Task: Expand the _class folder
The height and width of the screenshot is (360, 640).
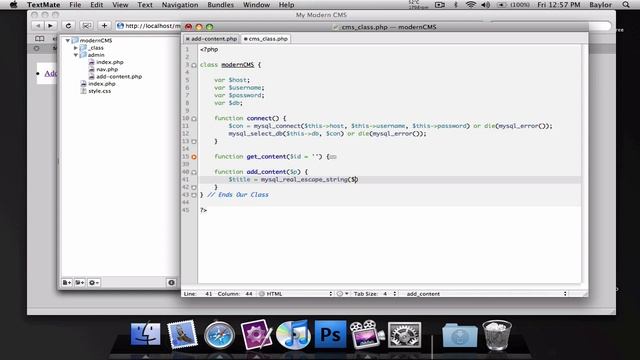Action: pyautogui.click(x=76, y=48)
